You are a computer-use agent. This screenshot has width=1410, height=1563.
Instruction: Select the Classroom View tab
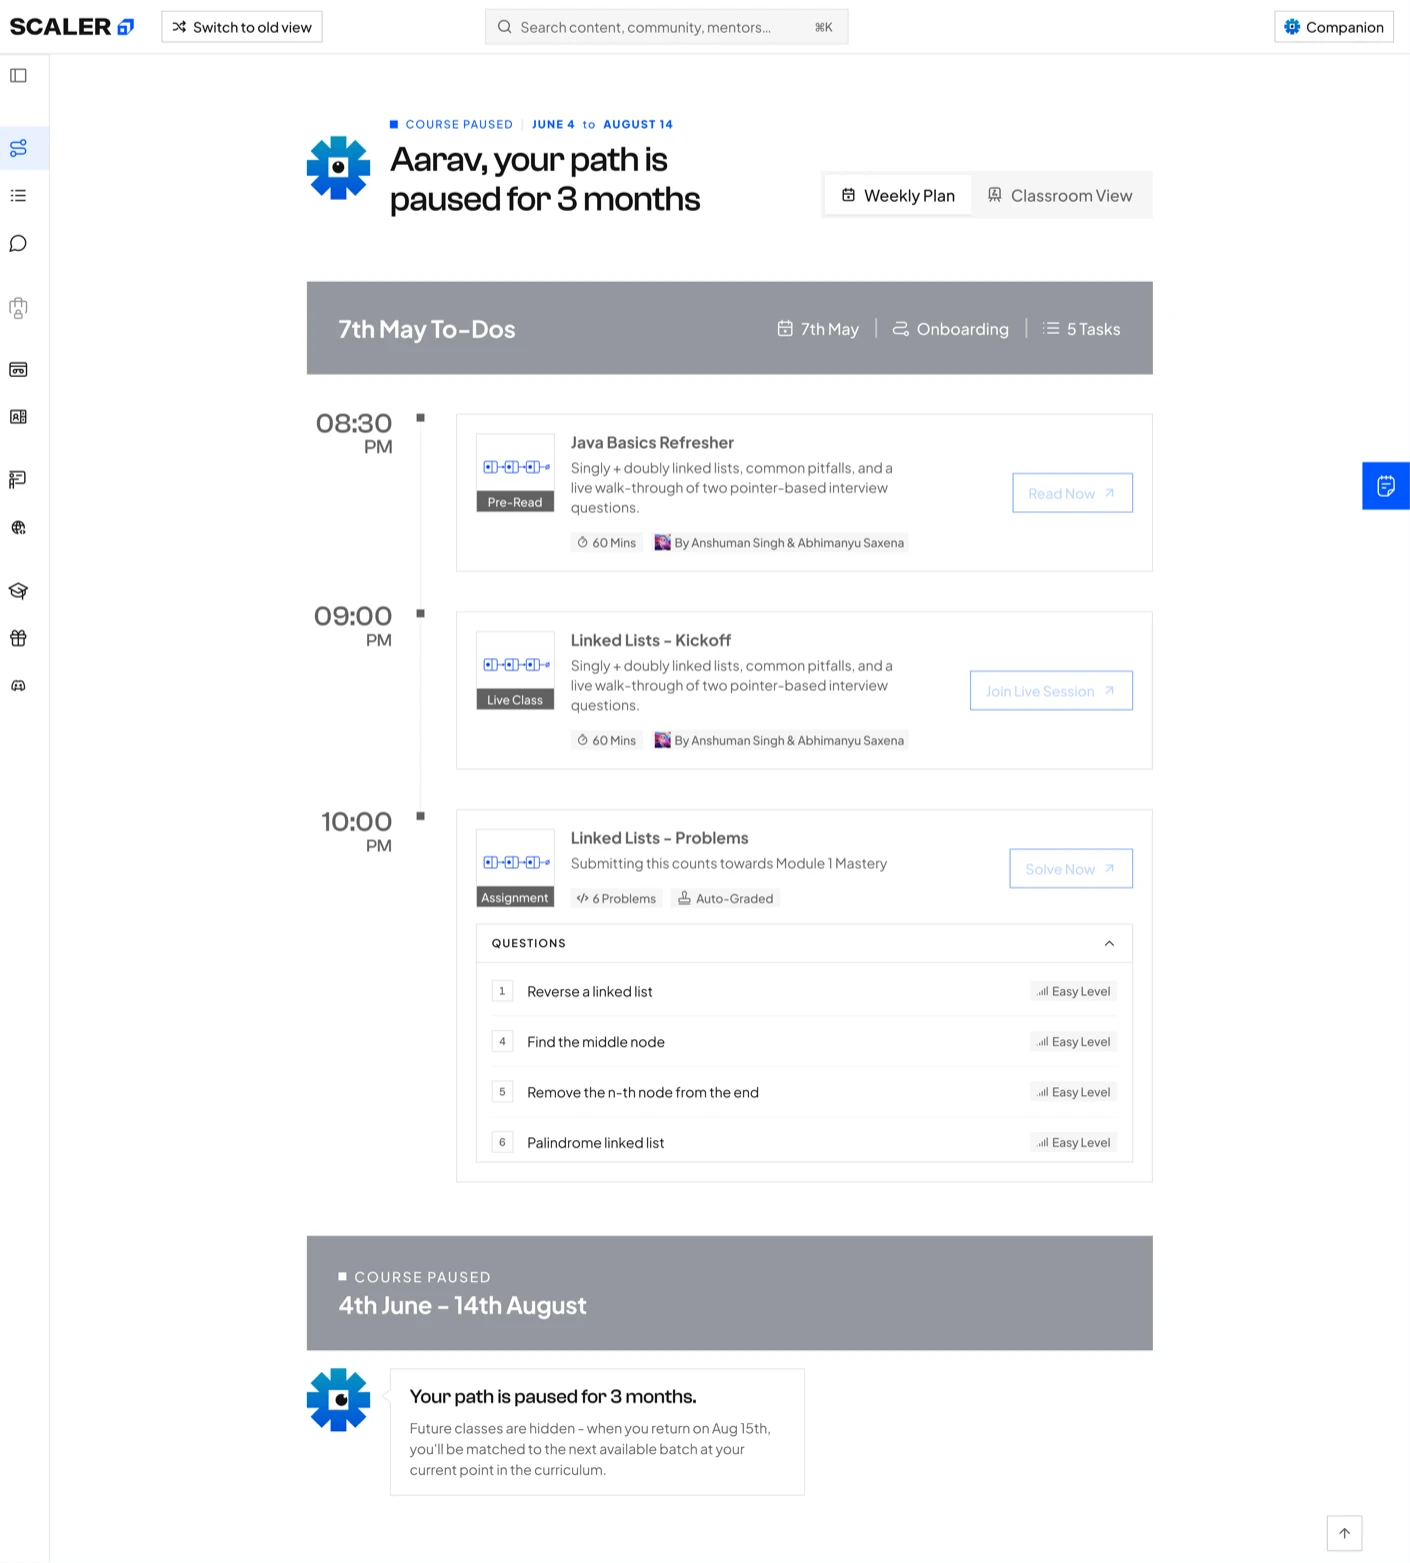tap(1060, 195)
